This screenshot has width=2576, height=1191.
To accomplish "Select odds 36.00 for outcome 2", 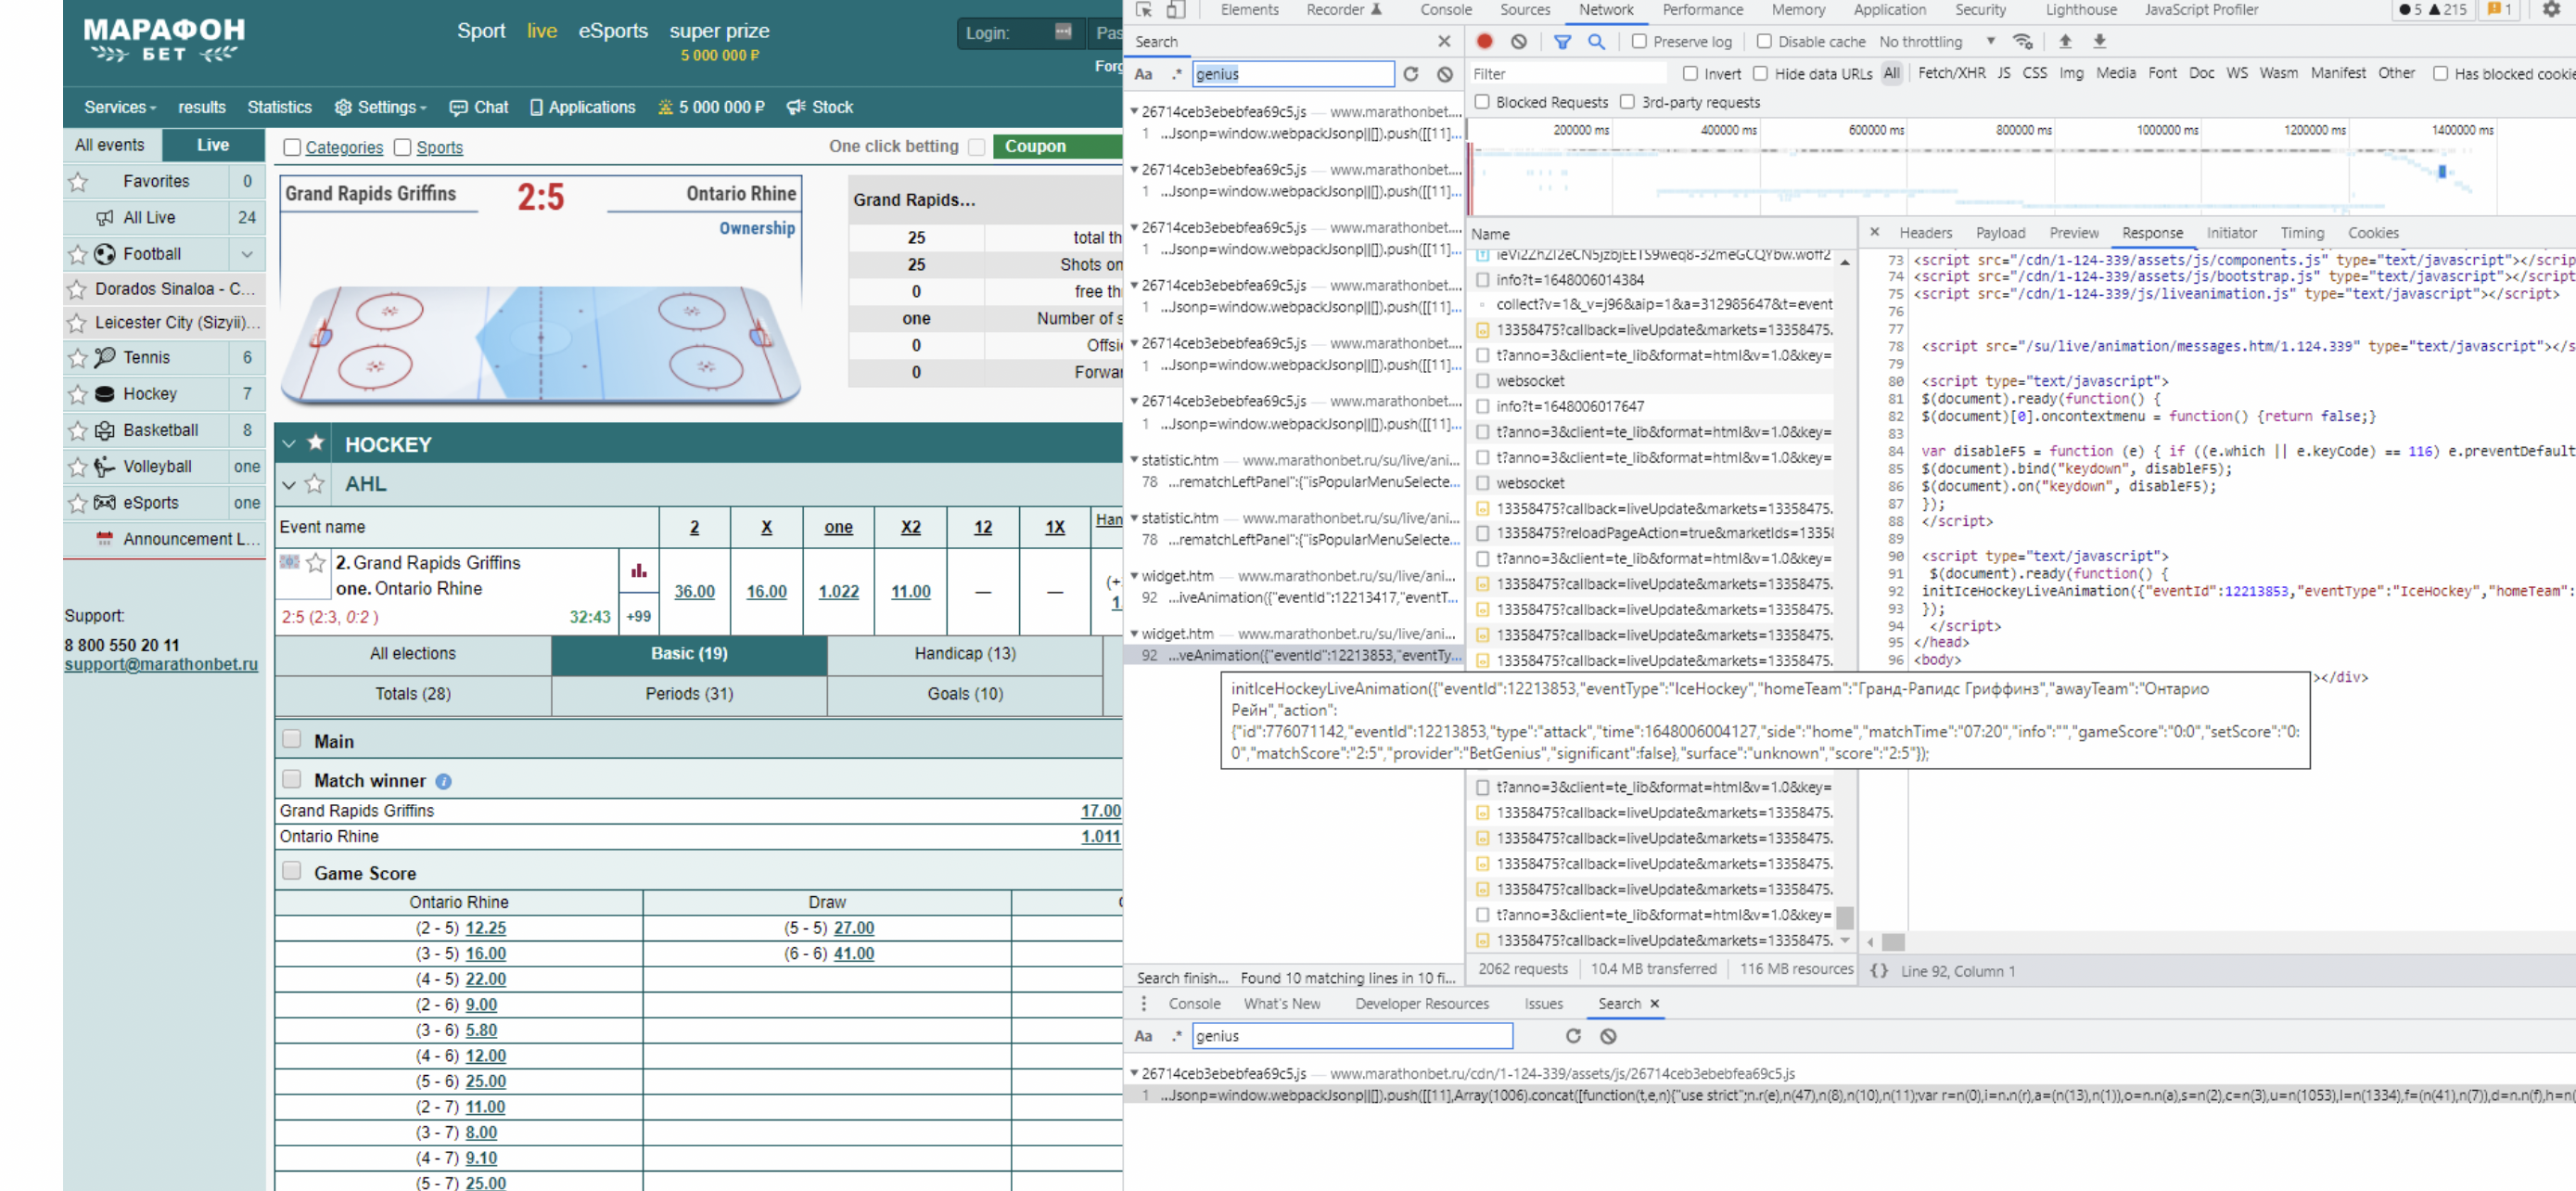I will coord(694,591).
